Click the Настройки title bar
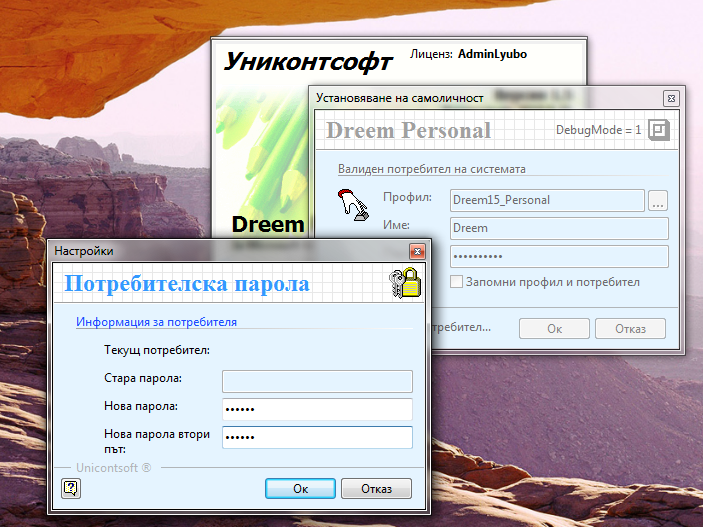 tap(231, 251)
